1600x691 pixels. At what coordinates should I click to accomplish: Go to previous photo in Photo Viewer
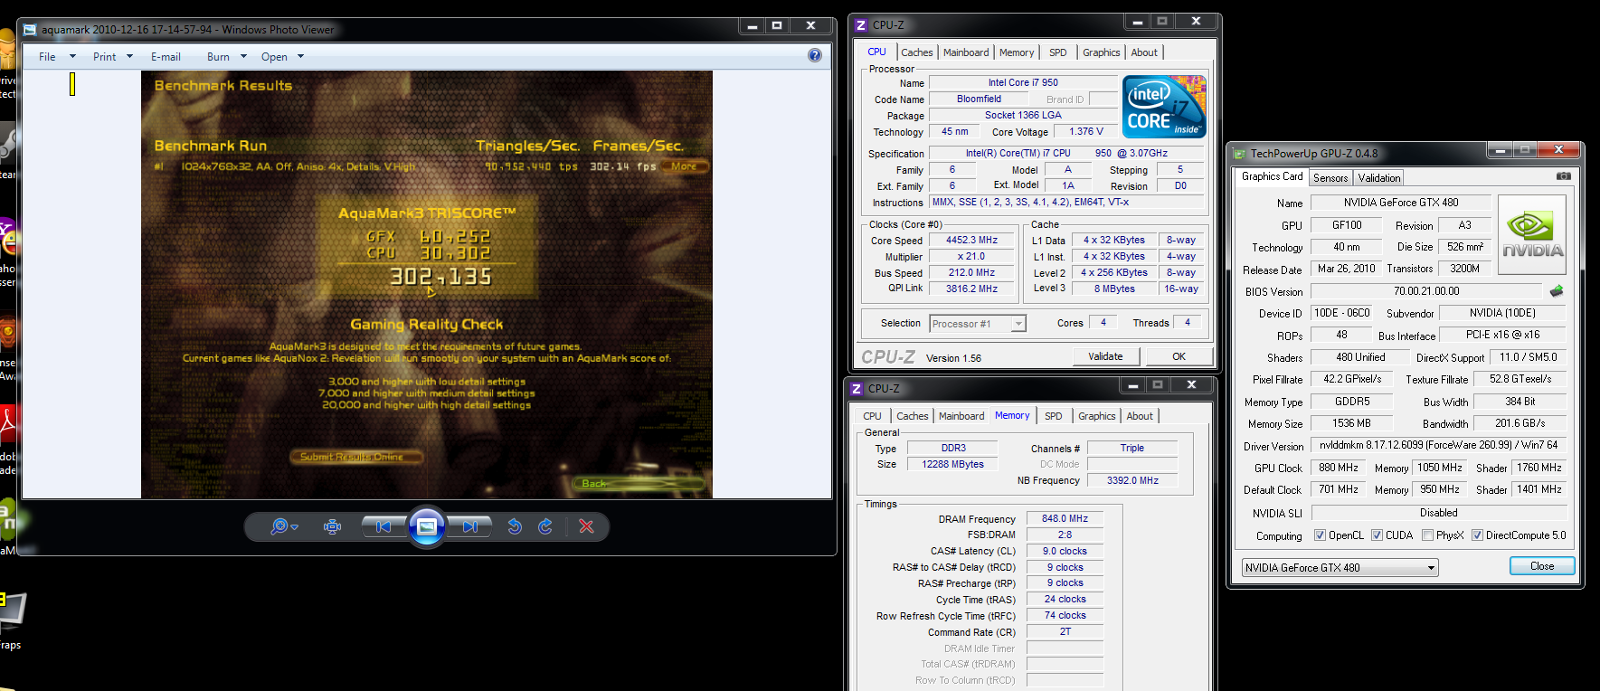[x=384, y=526]
